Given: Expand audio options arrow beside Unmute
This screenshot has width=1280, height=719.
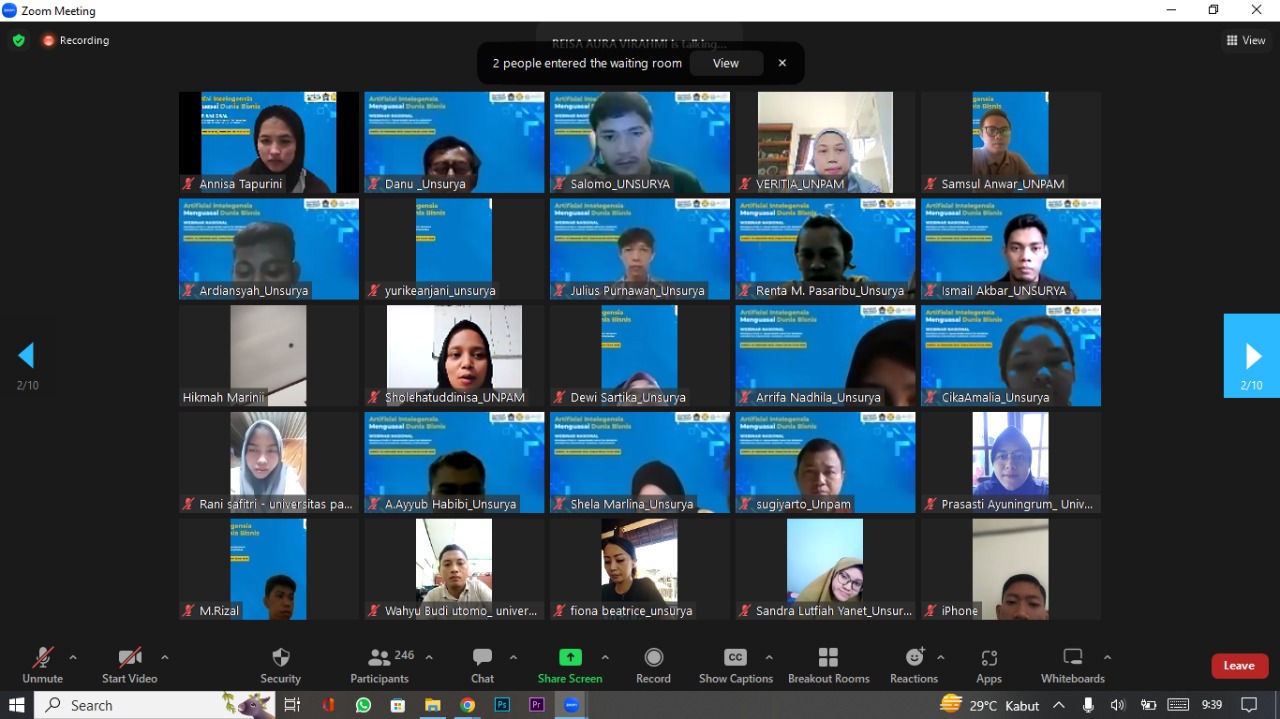Looking at the screenshot, I should [73, 657].
